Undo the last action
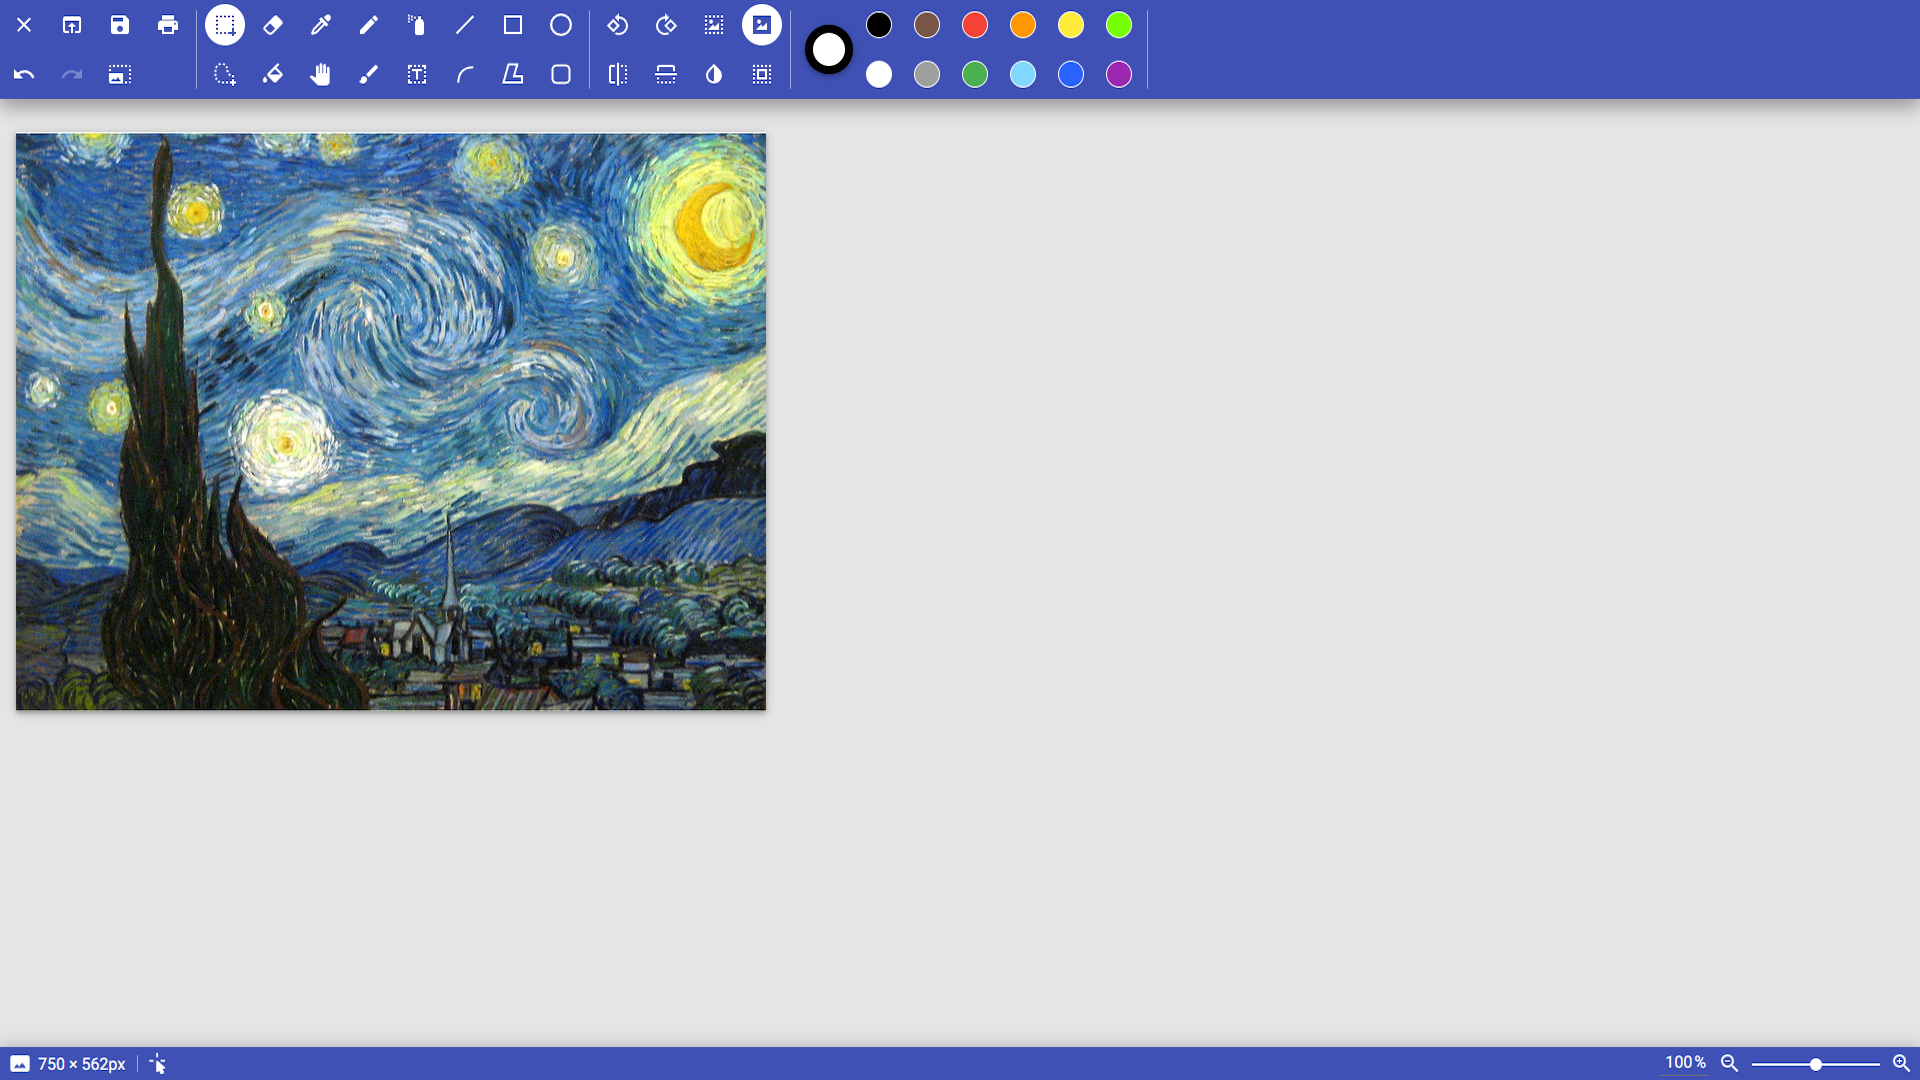This screenshot has width=1920, height=1080. [24, 74]
